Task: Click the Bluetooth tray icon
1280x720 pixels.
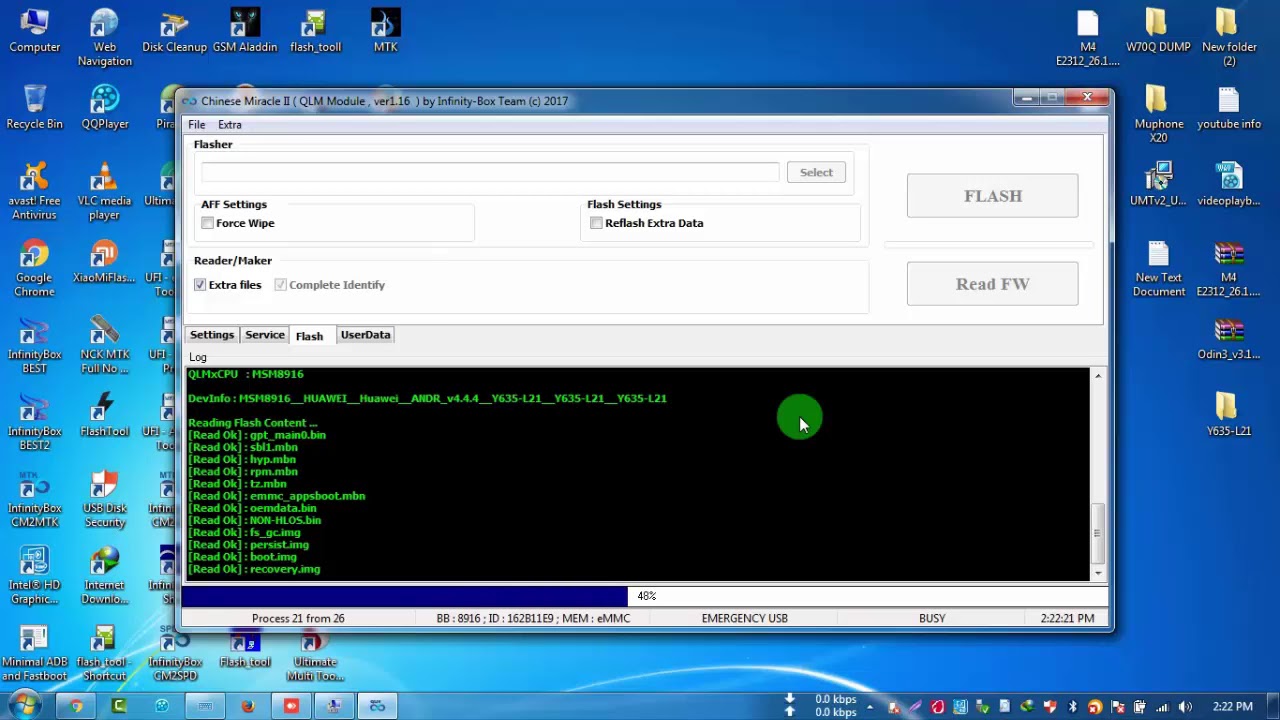Action: pos(1073,707)
